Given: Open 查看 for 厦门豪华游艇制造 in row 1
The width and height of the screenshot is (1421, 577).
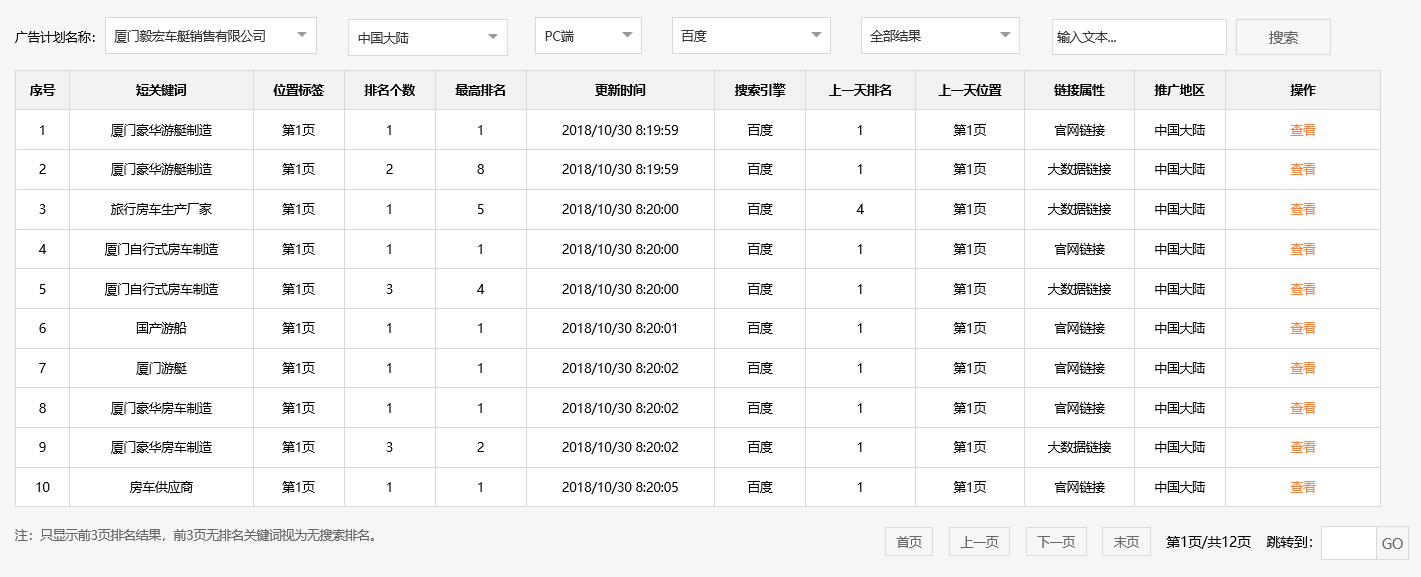Looking at the screenshot, I should (x=1303, y=129).
